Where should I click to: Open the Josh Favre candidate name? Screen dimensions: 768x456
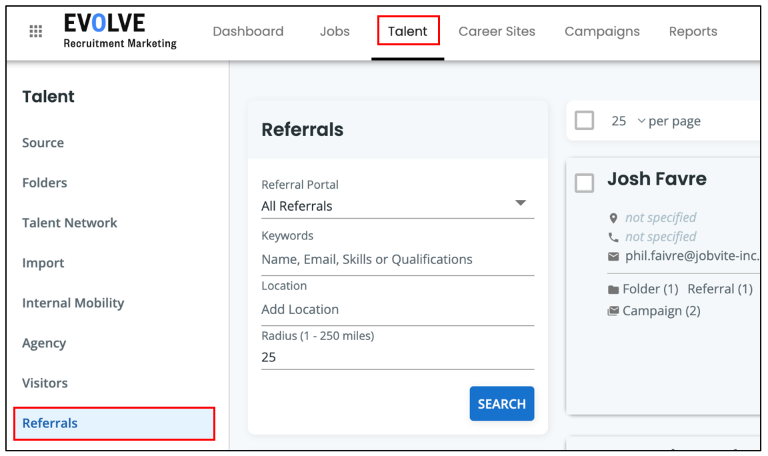coord(657,179)
